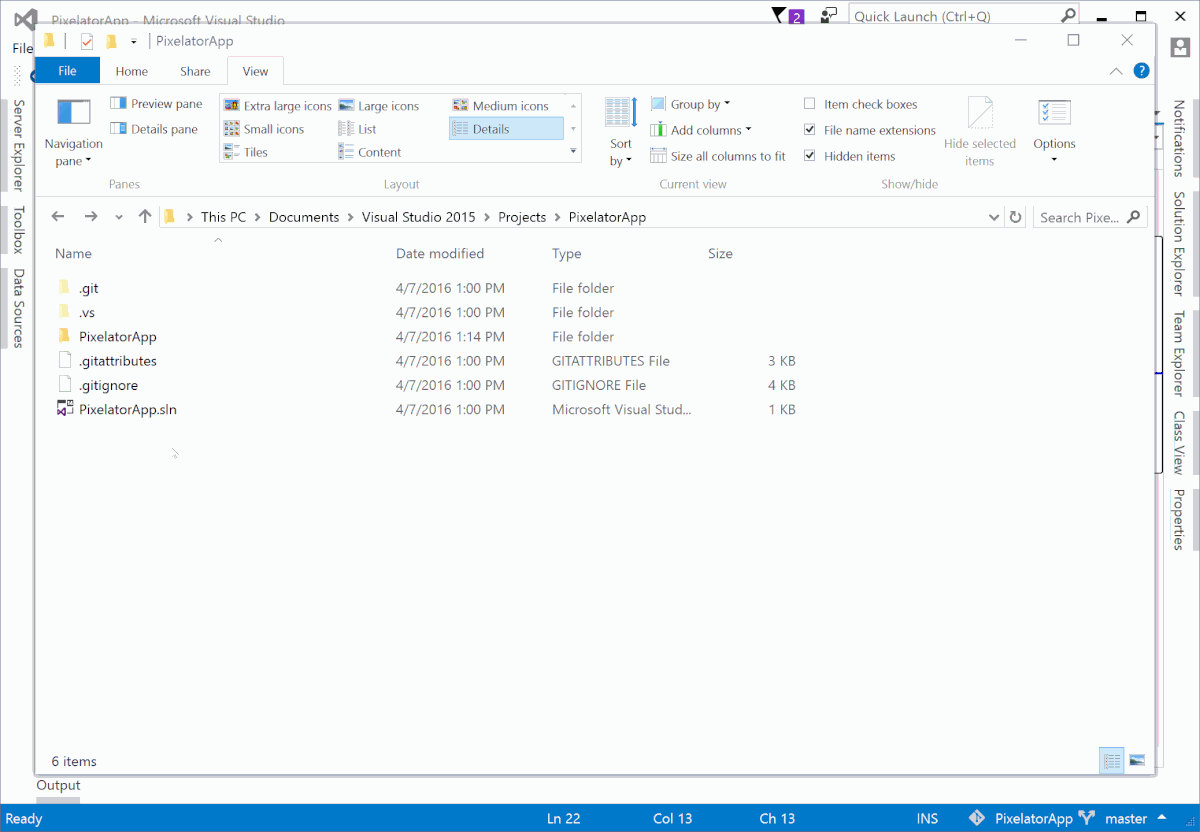Click Hide selected items button
Viewport: 1200px width, 832px height.
(x=980, y=132)
